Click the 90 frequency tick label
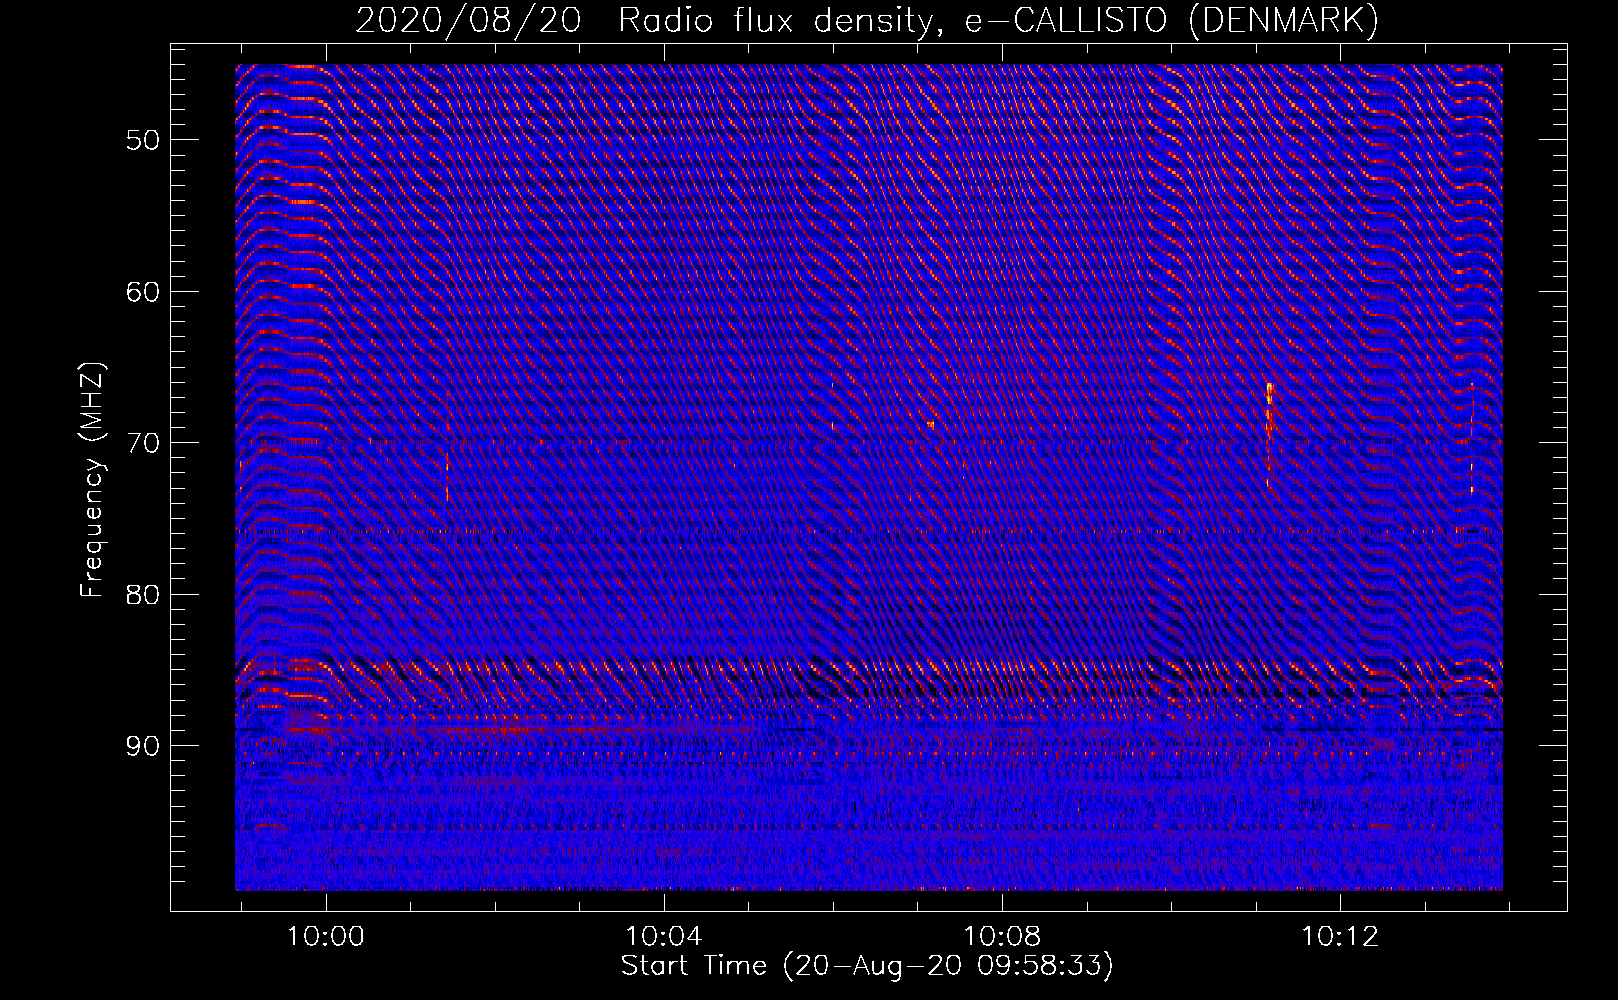Image resolution: width=1618 pixels, height=1000 pixels. point(143,746)
